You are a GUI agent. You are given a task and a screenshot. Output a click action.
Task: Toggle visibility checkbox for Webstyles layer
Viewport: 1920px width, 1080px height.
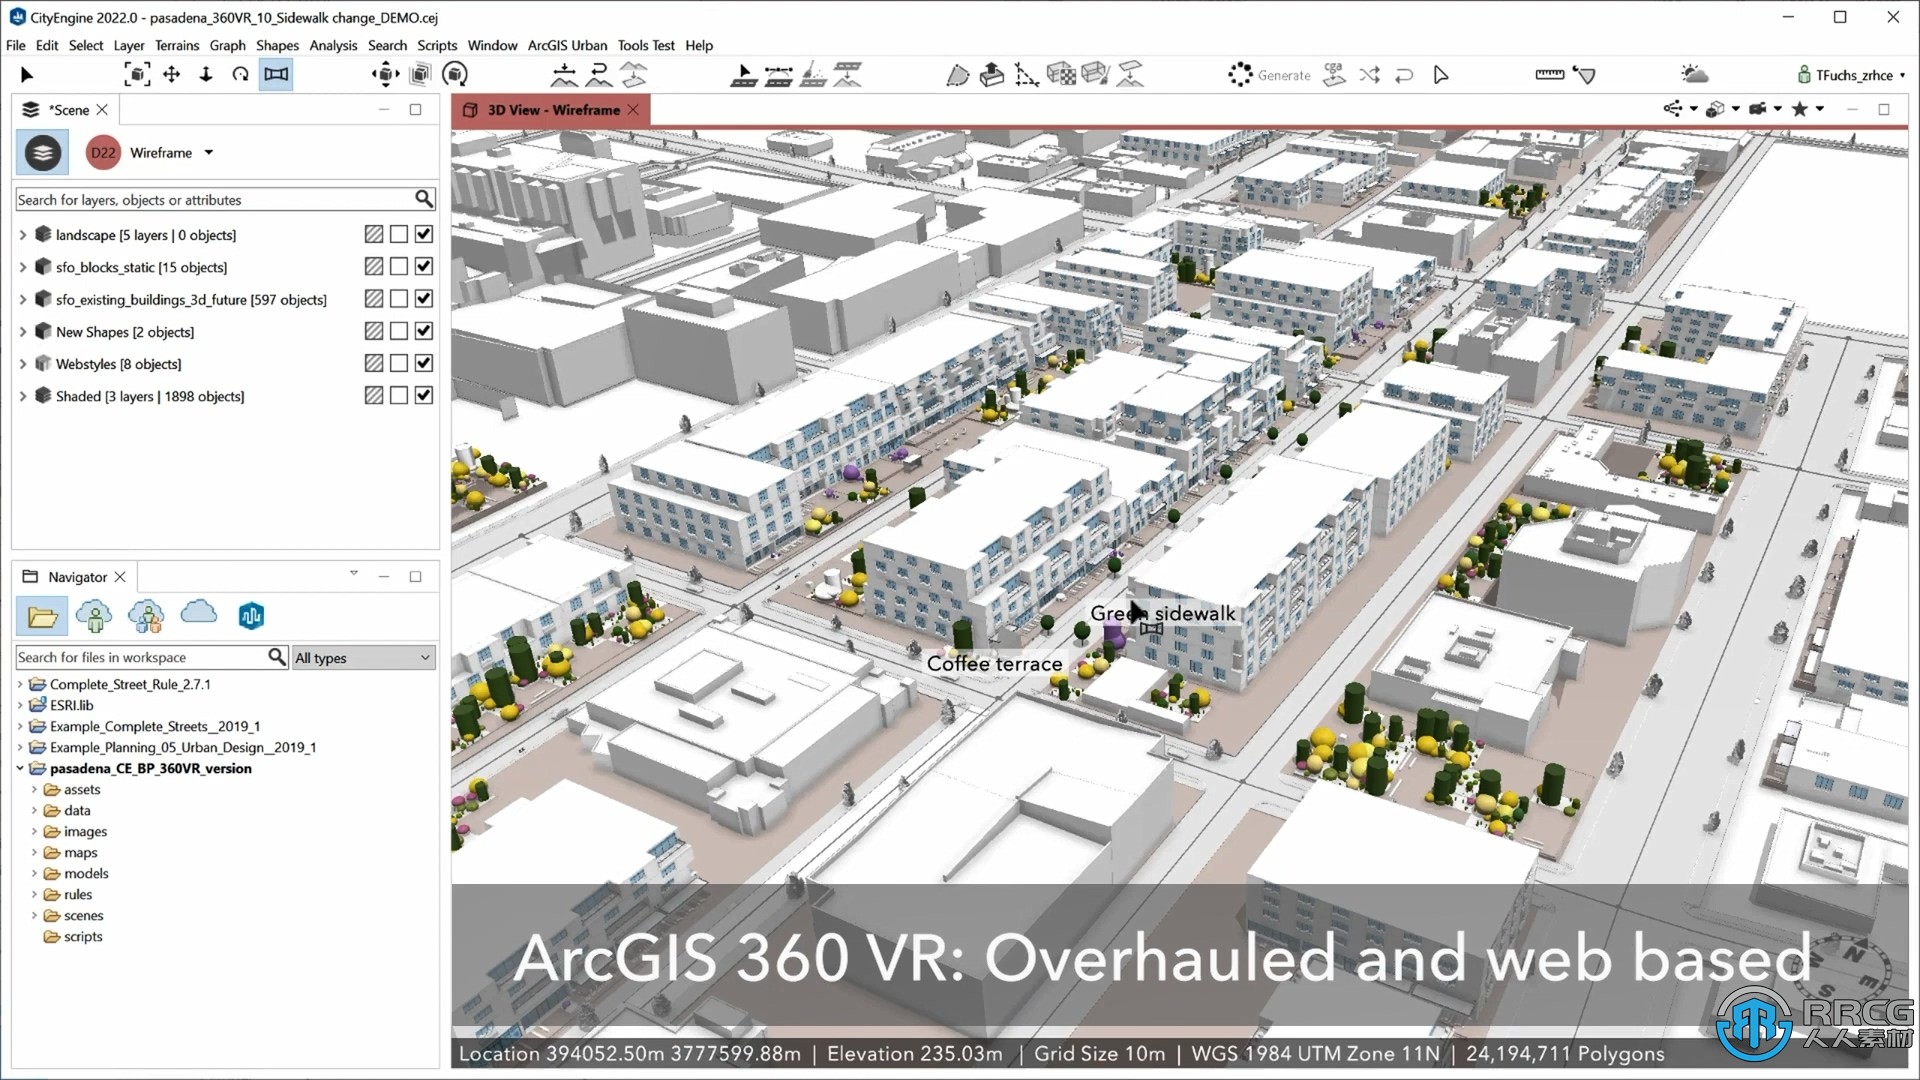pyautogui.click(x=424, y=363)
